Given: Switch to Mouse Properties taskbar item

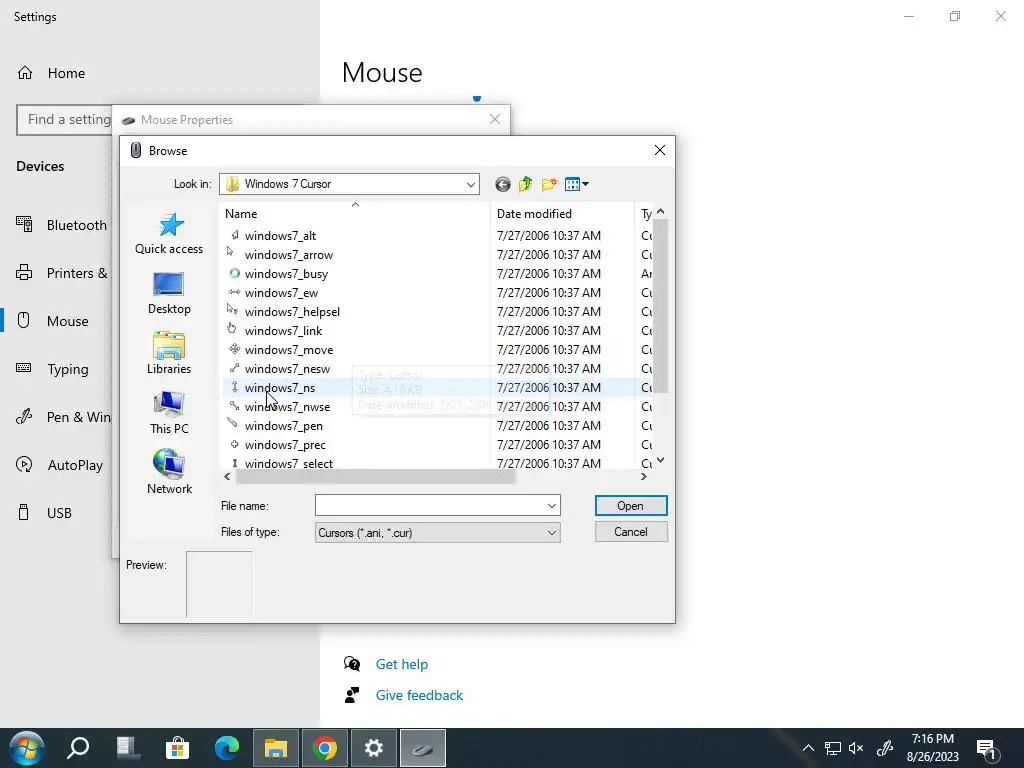Looking at the screenshot, I should point(423,748).
